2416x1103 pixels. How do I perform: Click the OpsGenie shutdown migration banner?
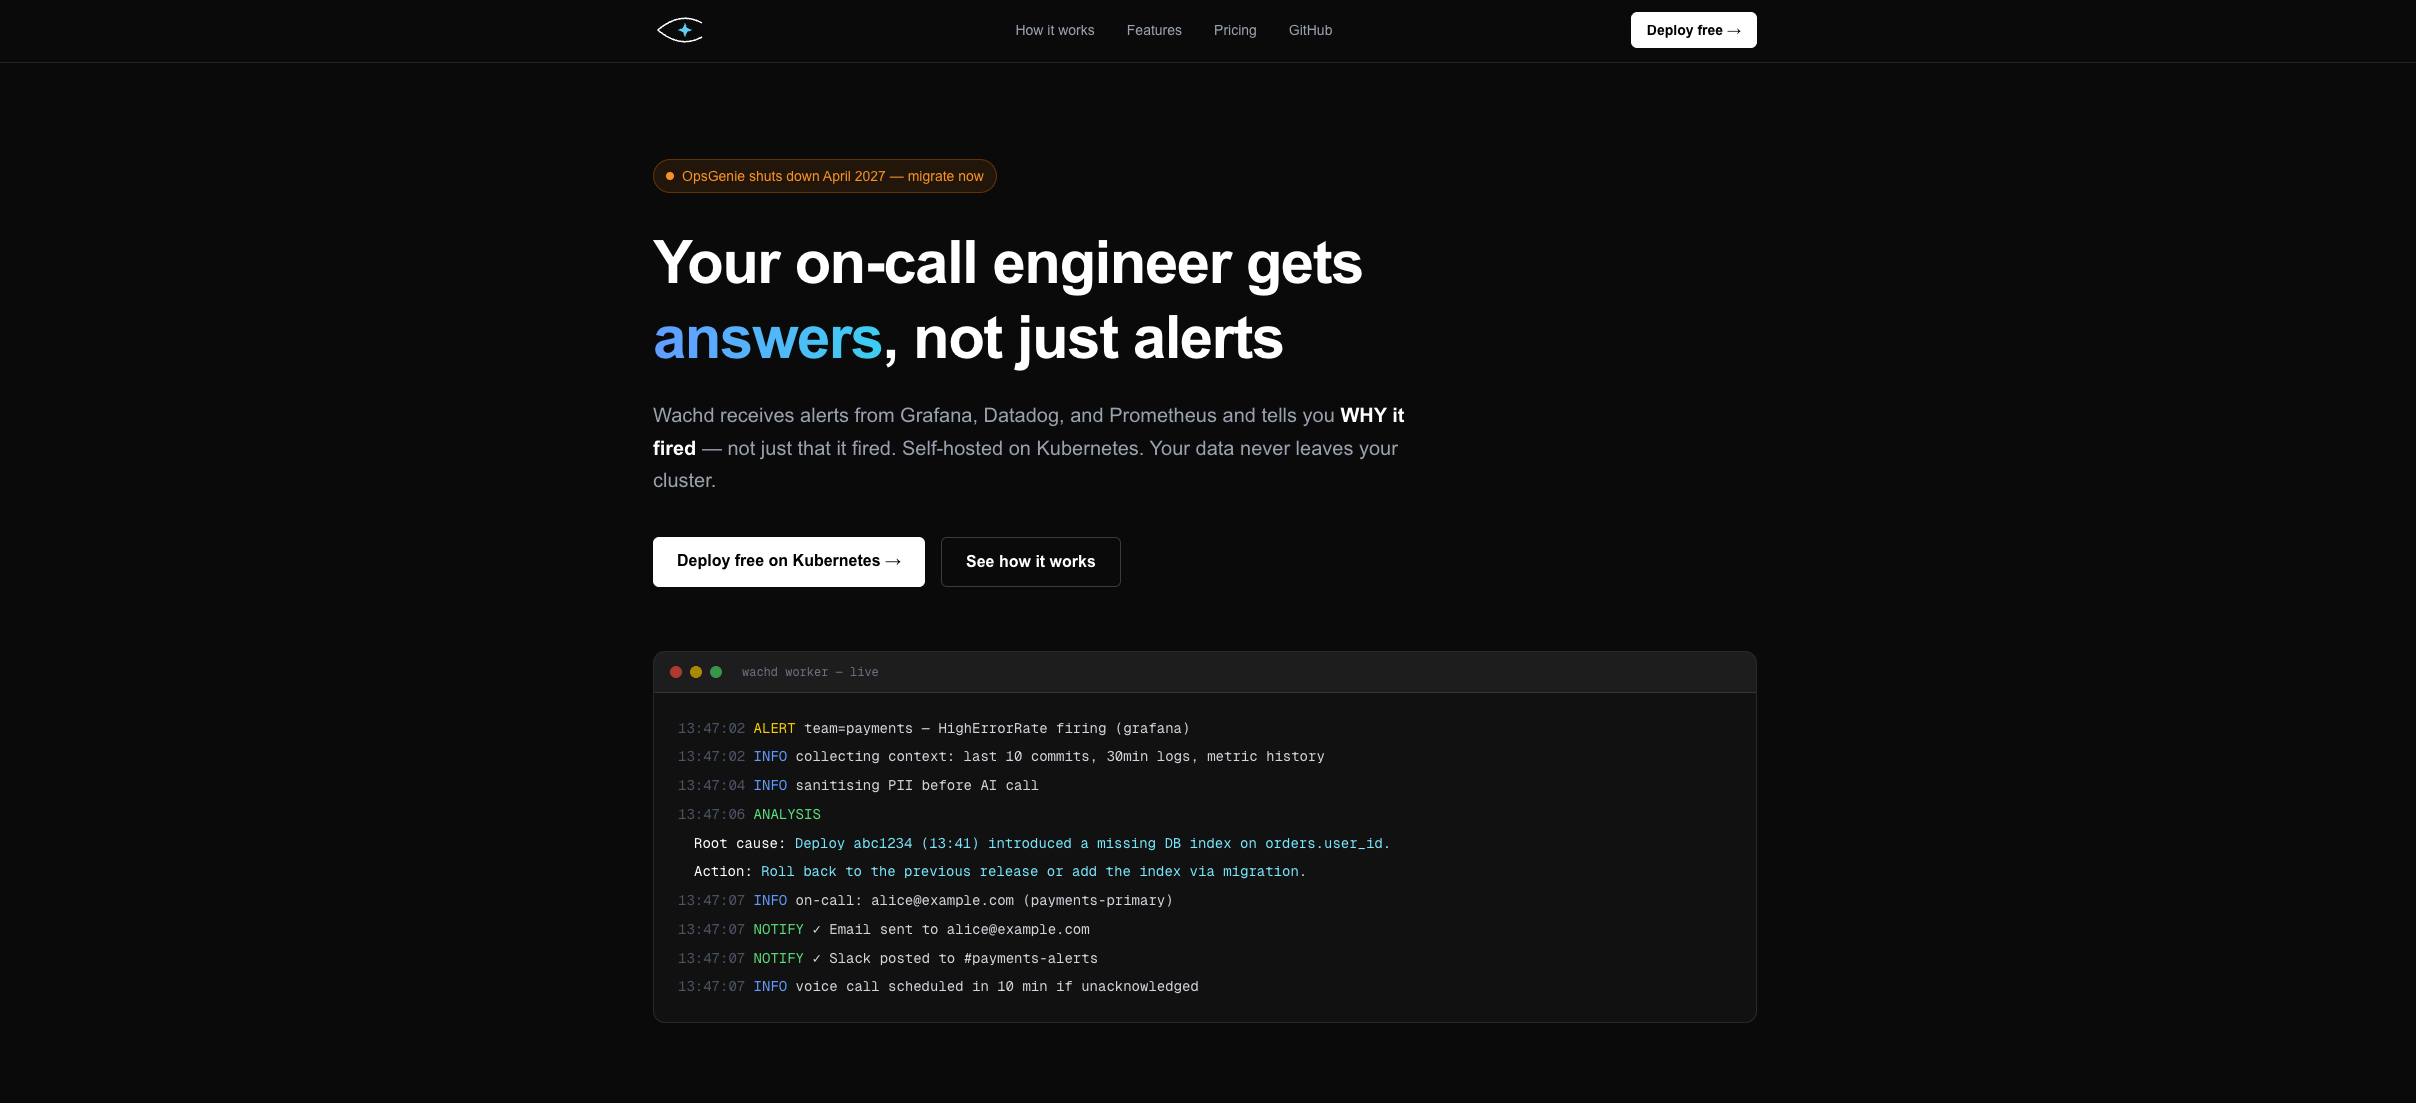[x=824, y=176]
